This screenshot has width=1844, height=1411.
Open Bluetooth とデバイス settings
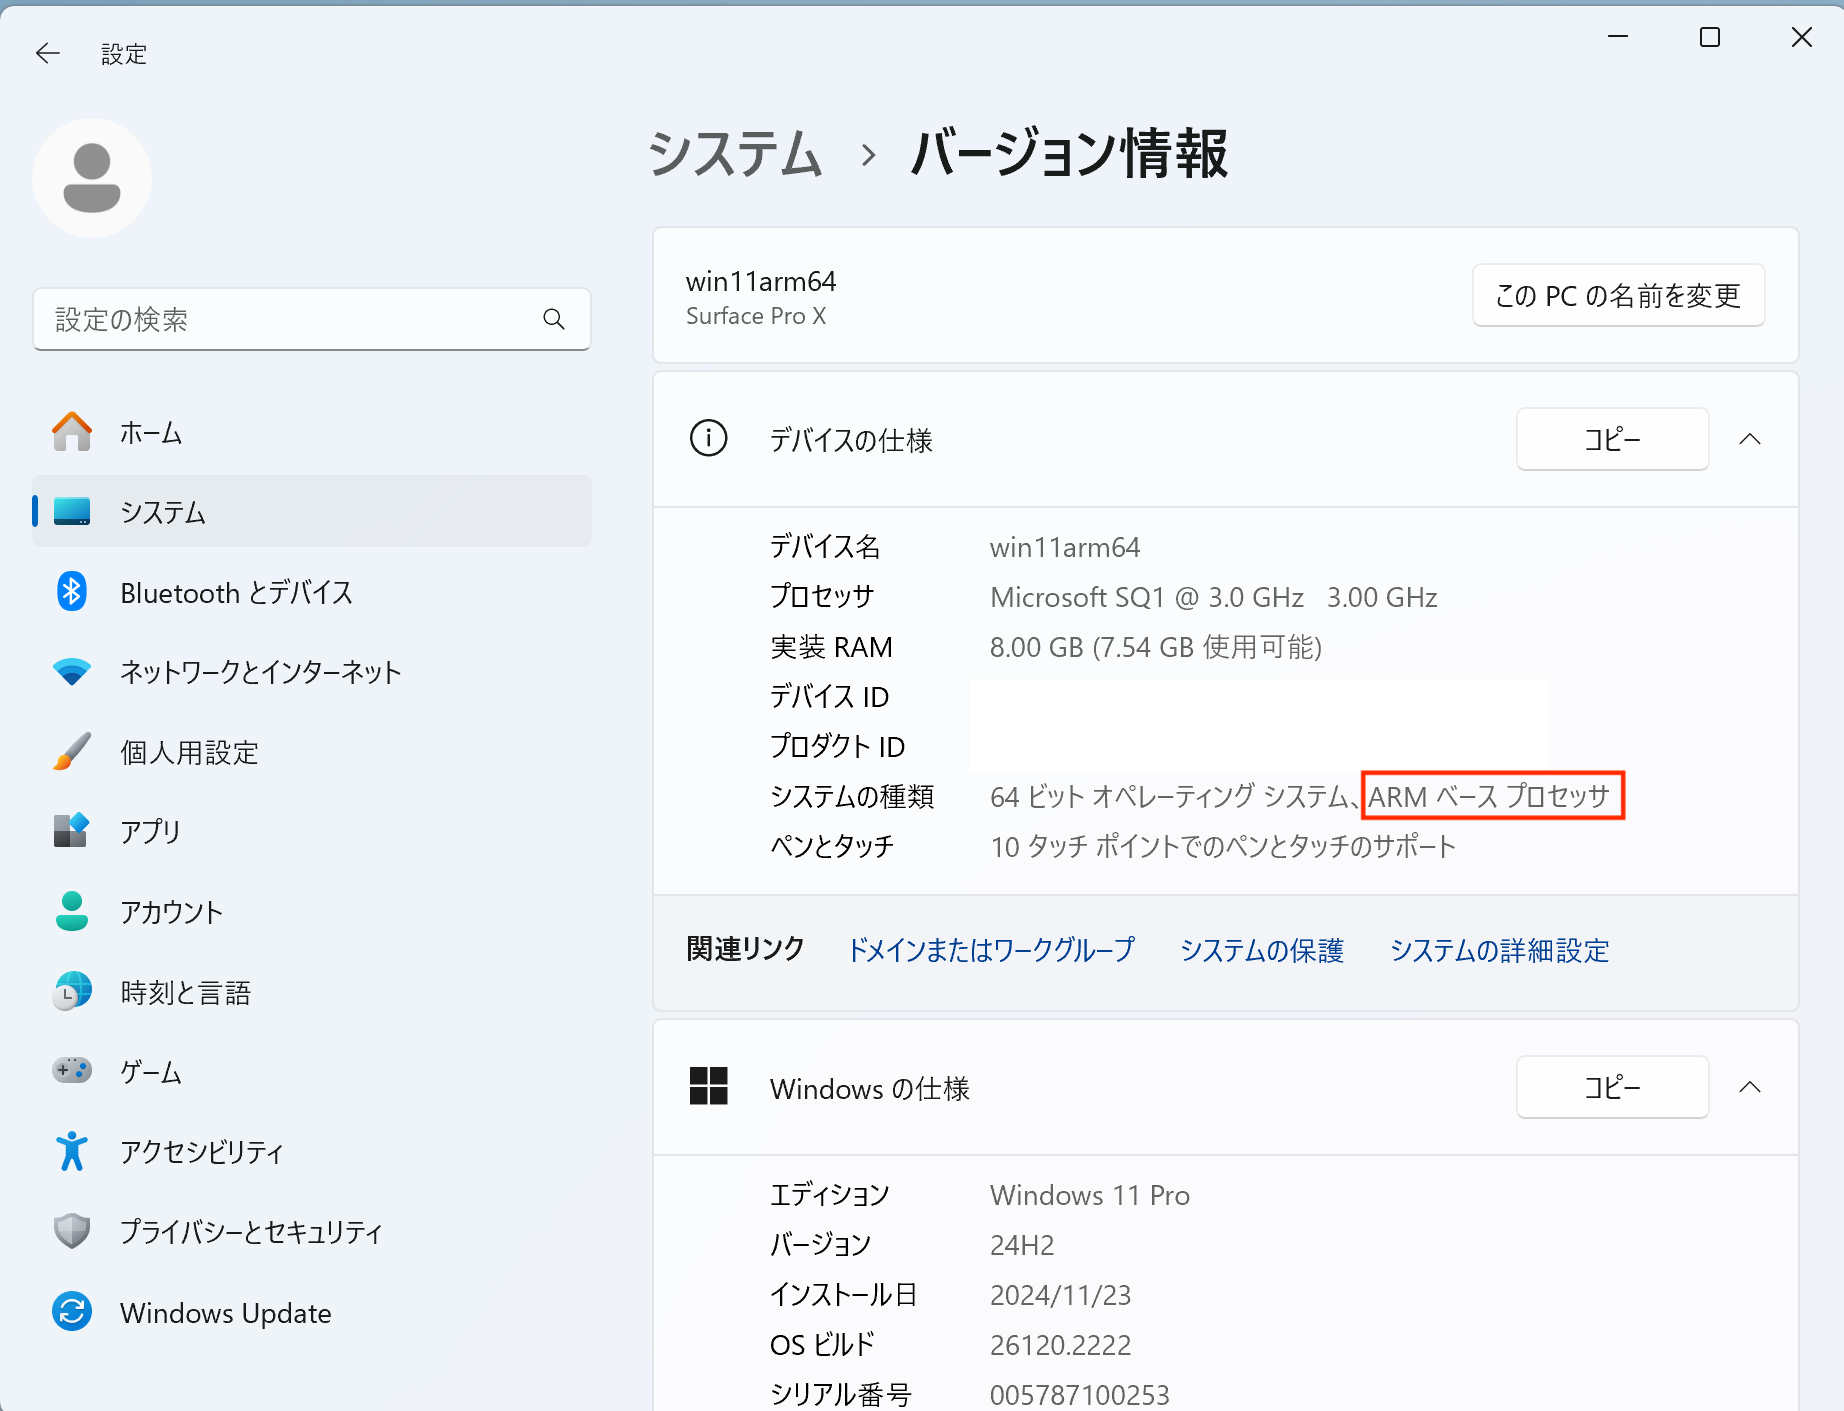[312, 592]
